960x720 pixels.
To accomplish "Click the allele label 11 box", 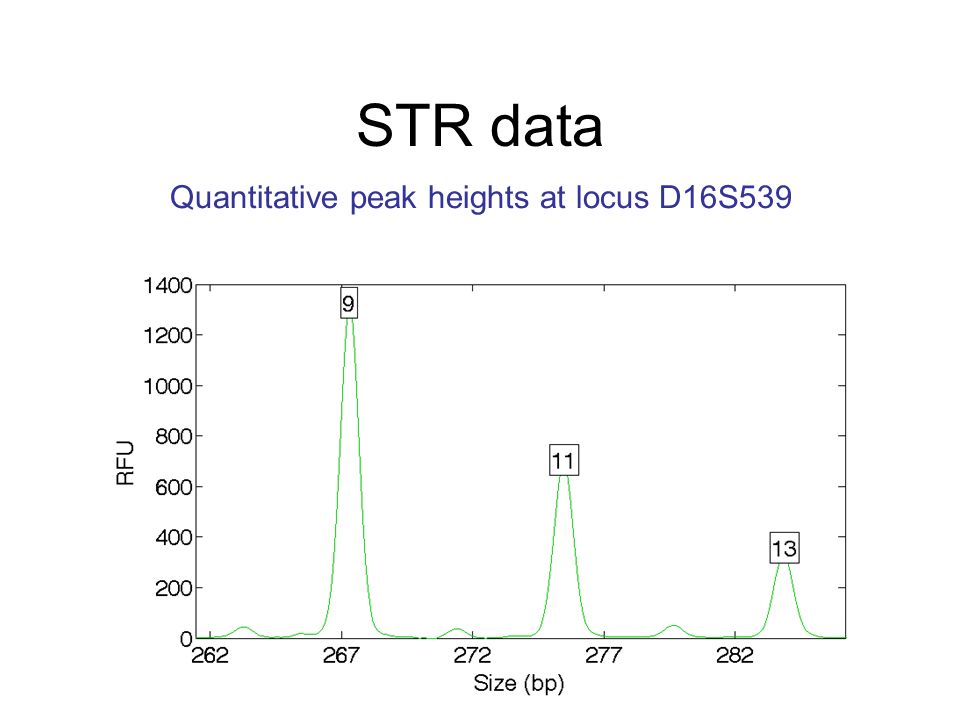I will [564, 460].
